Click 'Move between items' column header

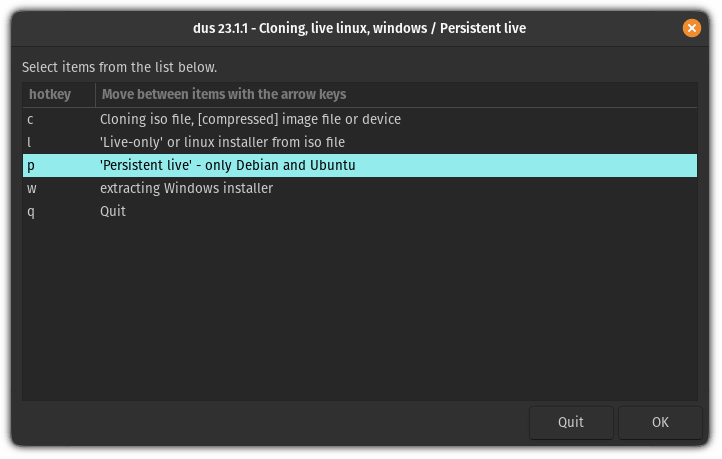click(x=224, y=94)
